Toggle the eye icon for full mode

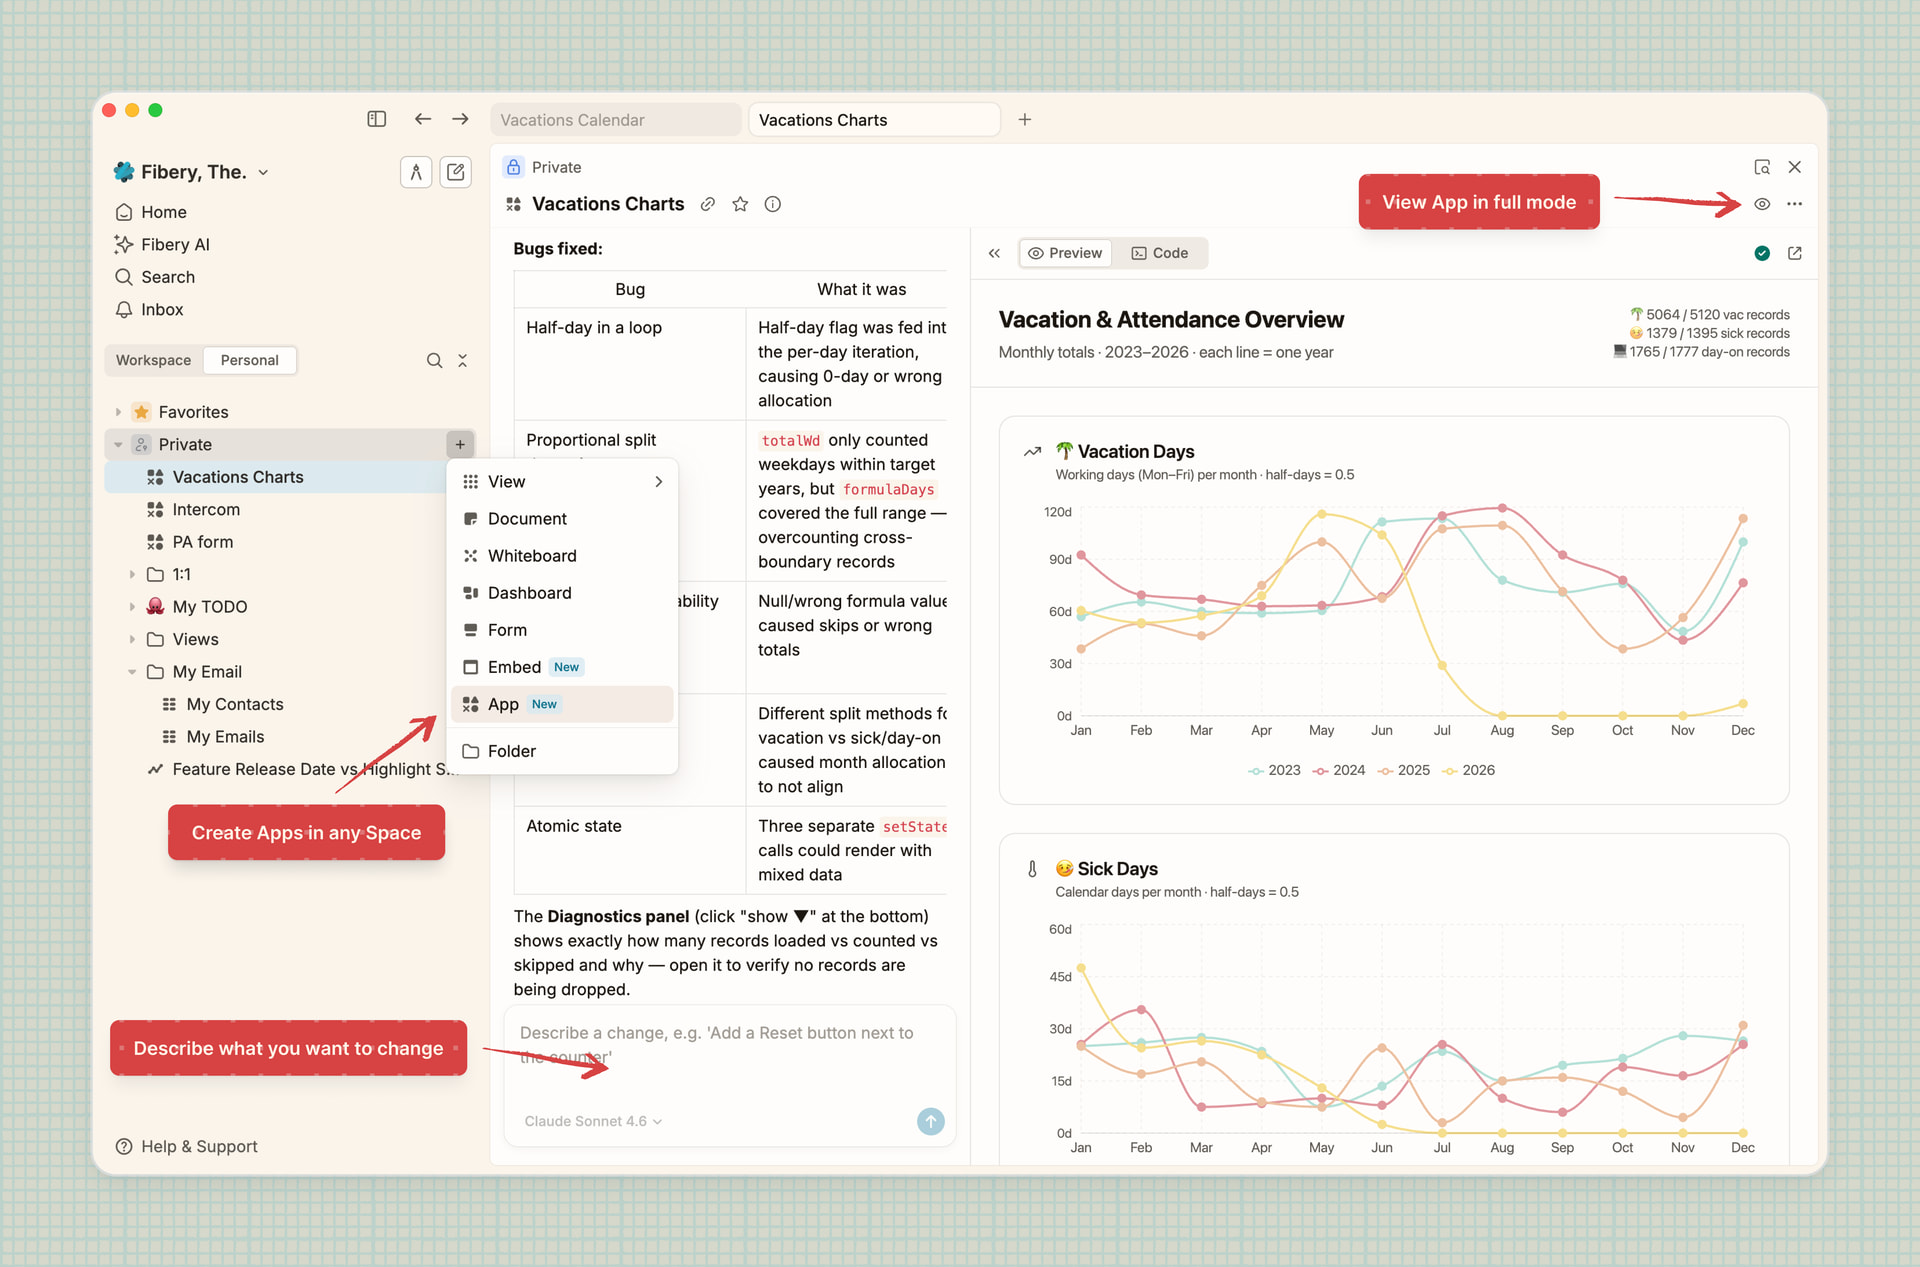(x=1762, y=204)
